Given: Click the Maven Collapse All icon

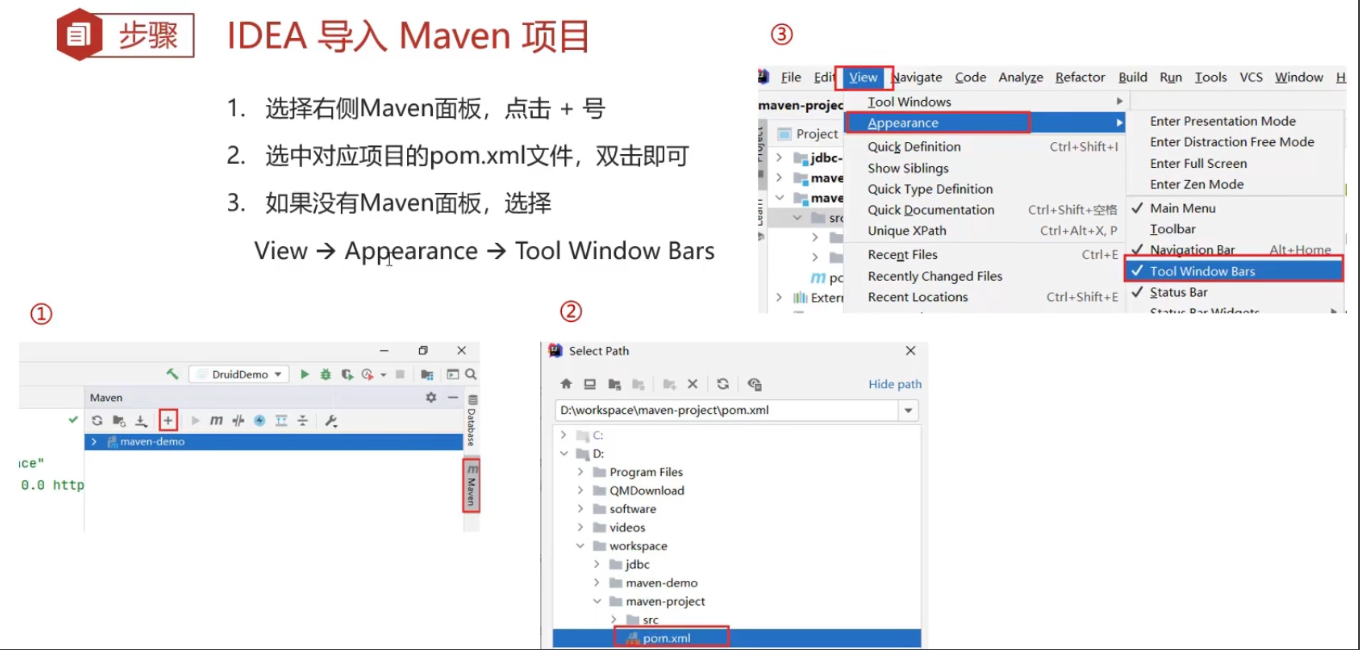Looking at the screenshot, I should tap(302, 421).
